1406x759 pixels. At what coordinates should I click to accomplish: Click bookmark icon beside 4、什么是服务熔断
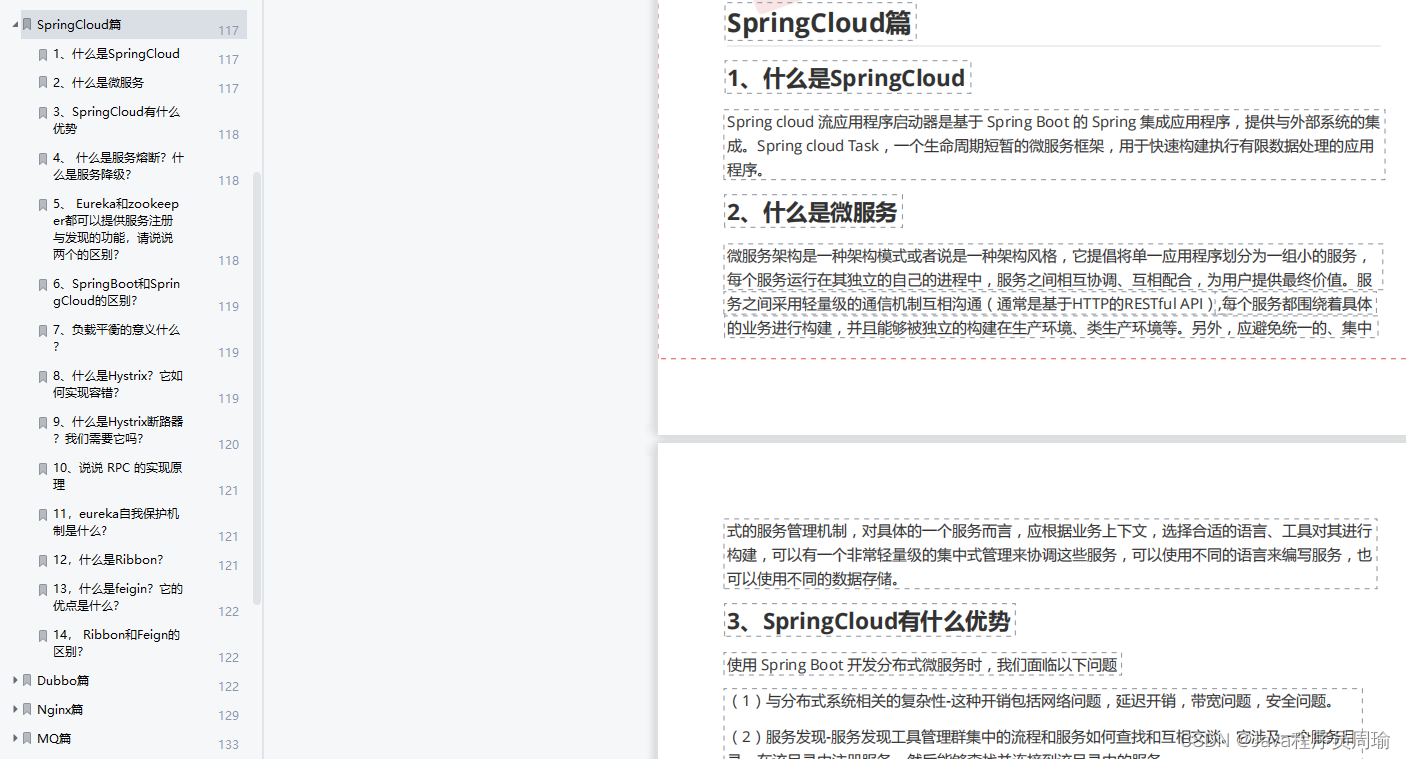click(43, 158)
